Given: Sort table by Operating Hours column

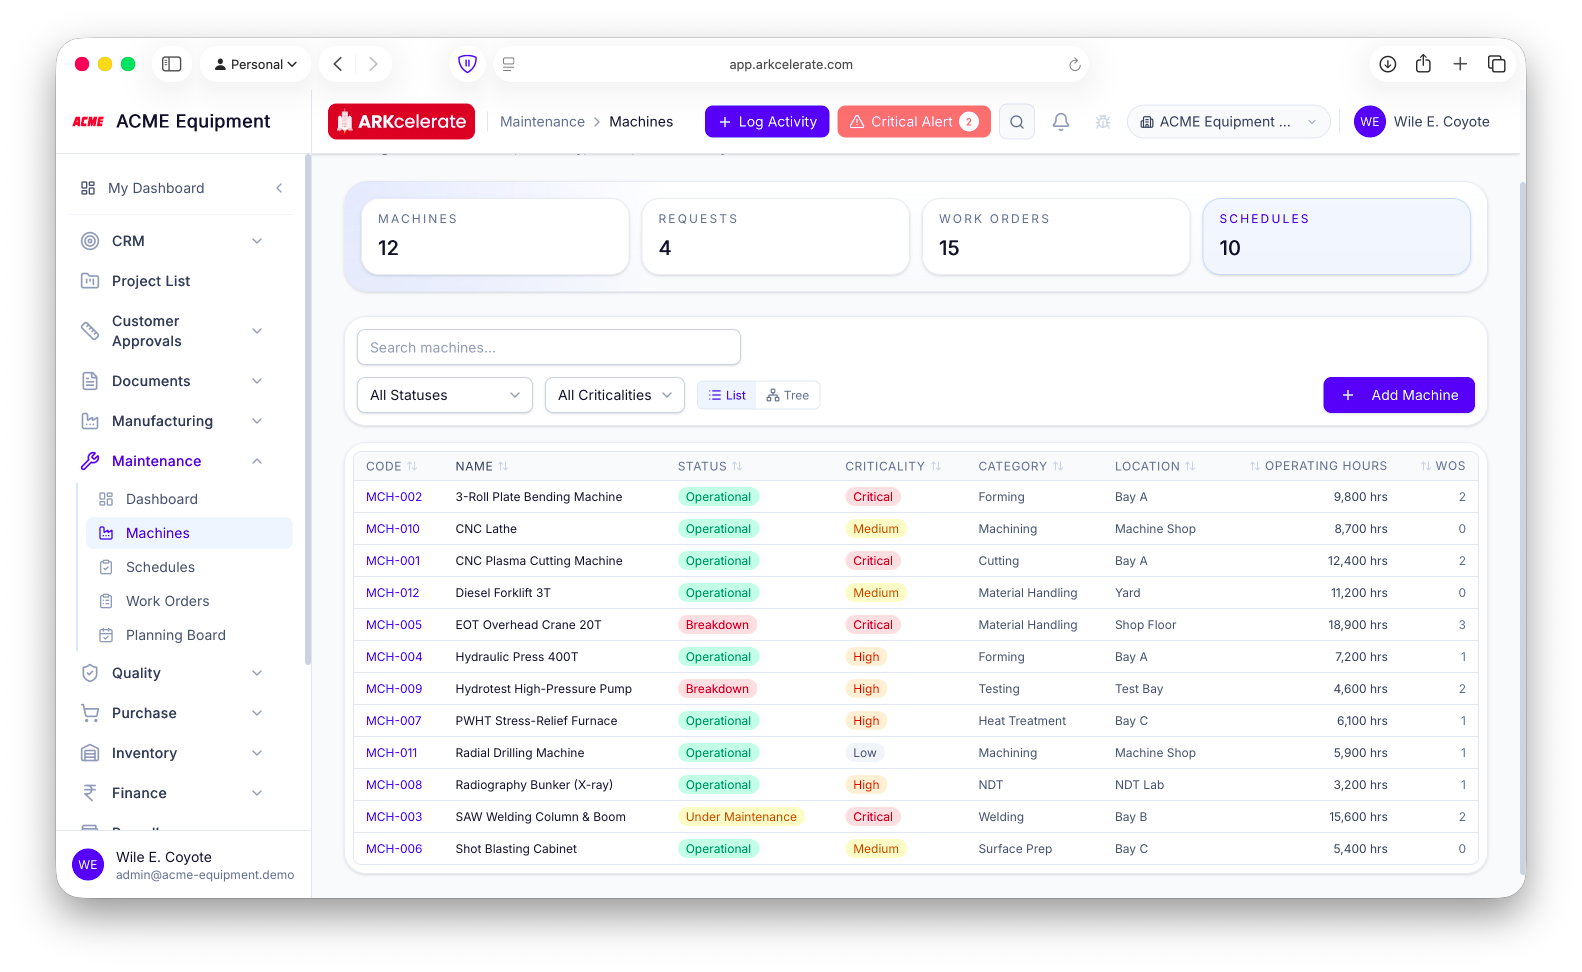Looking at the screenshot, I should [x=1318, y=466].
